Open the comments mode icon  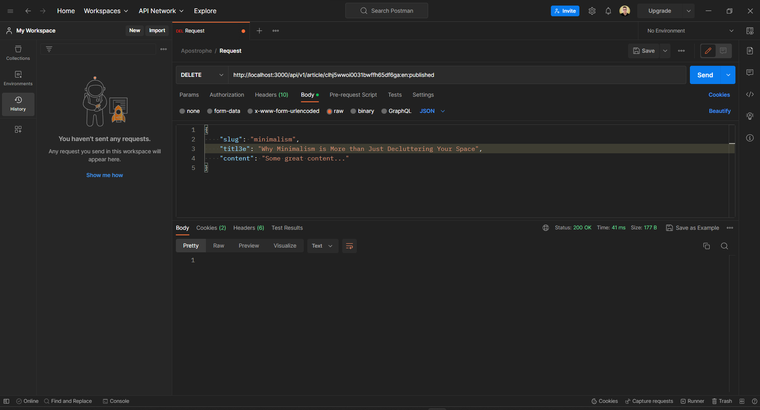723,51
